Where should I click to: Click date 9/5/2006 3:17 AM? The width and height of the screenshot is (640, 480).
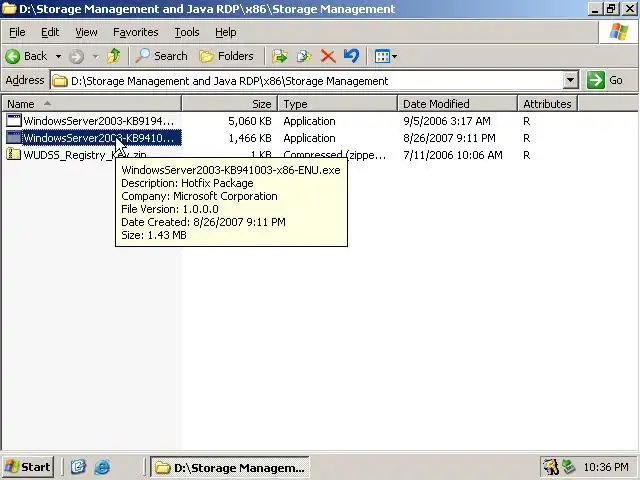coord(447,121)
